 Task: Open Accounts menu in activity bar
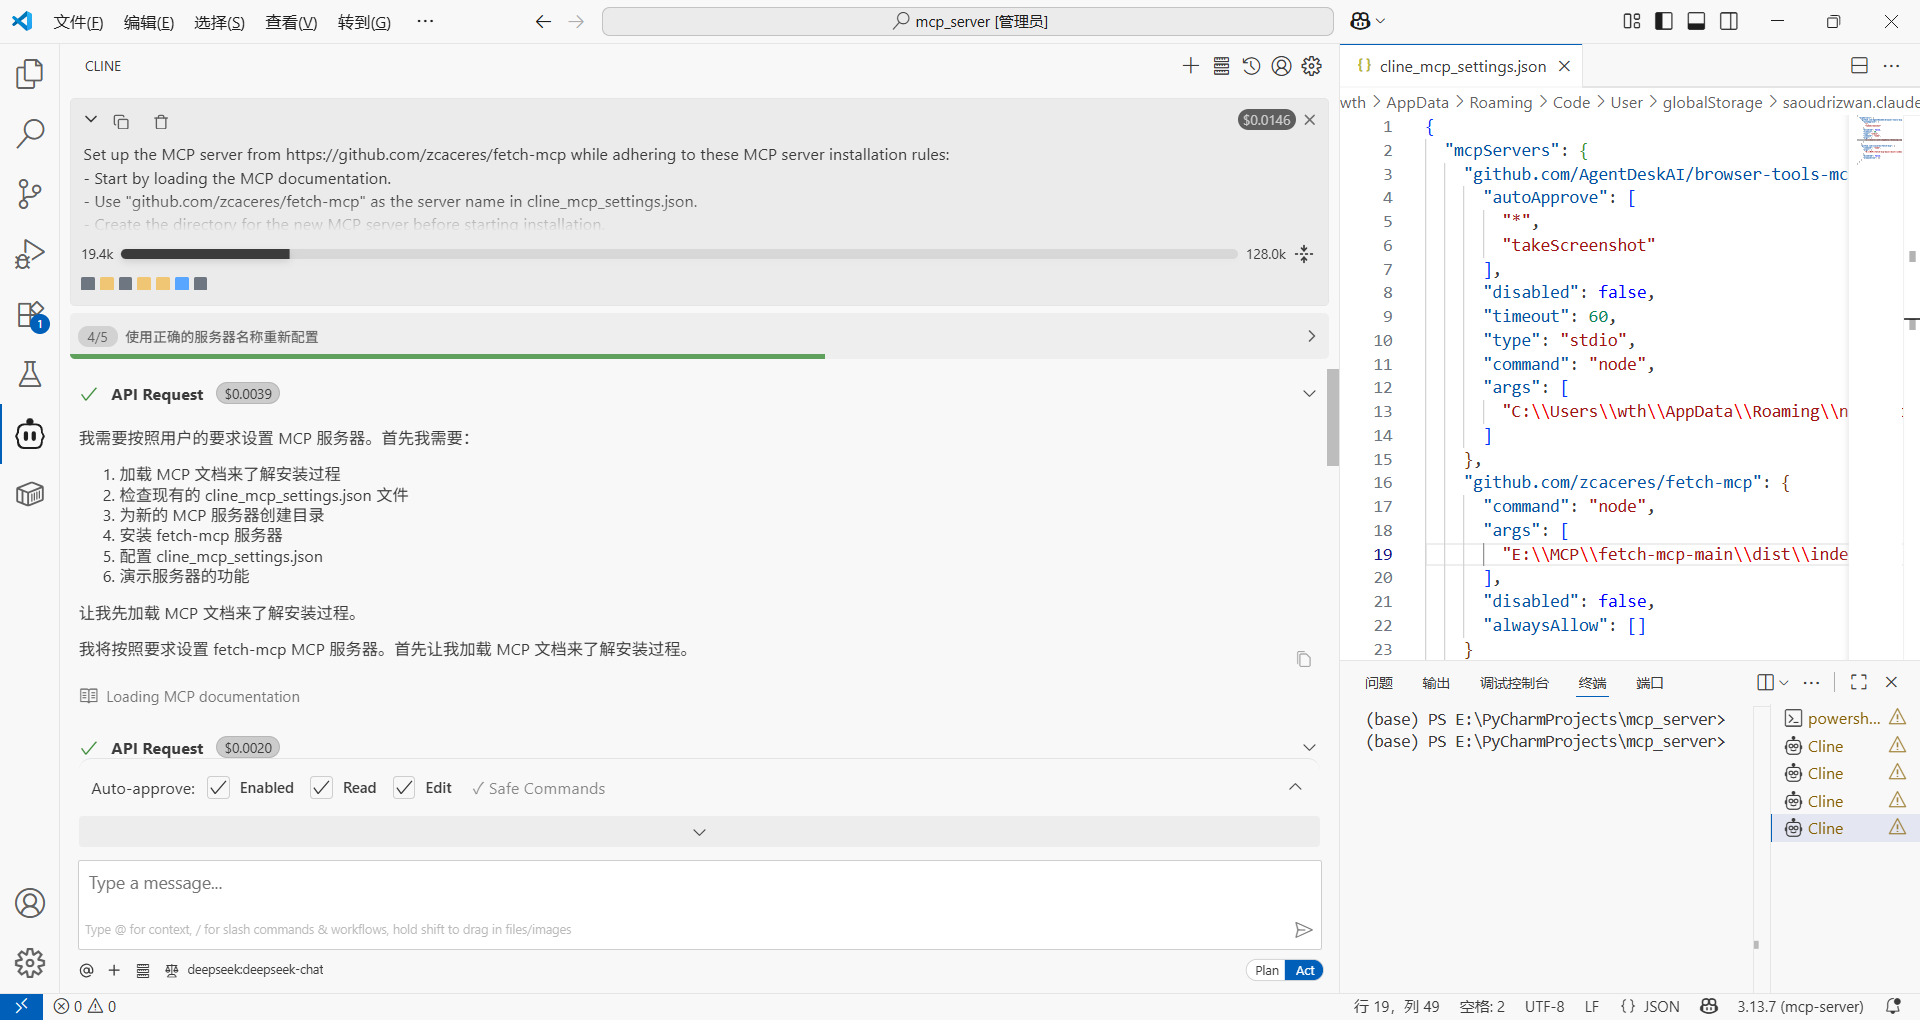(x=30, y=903)
